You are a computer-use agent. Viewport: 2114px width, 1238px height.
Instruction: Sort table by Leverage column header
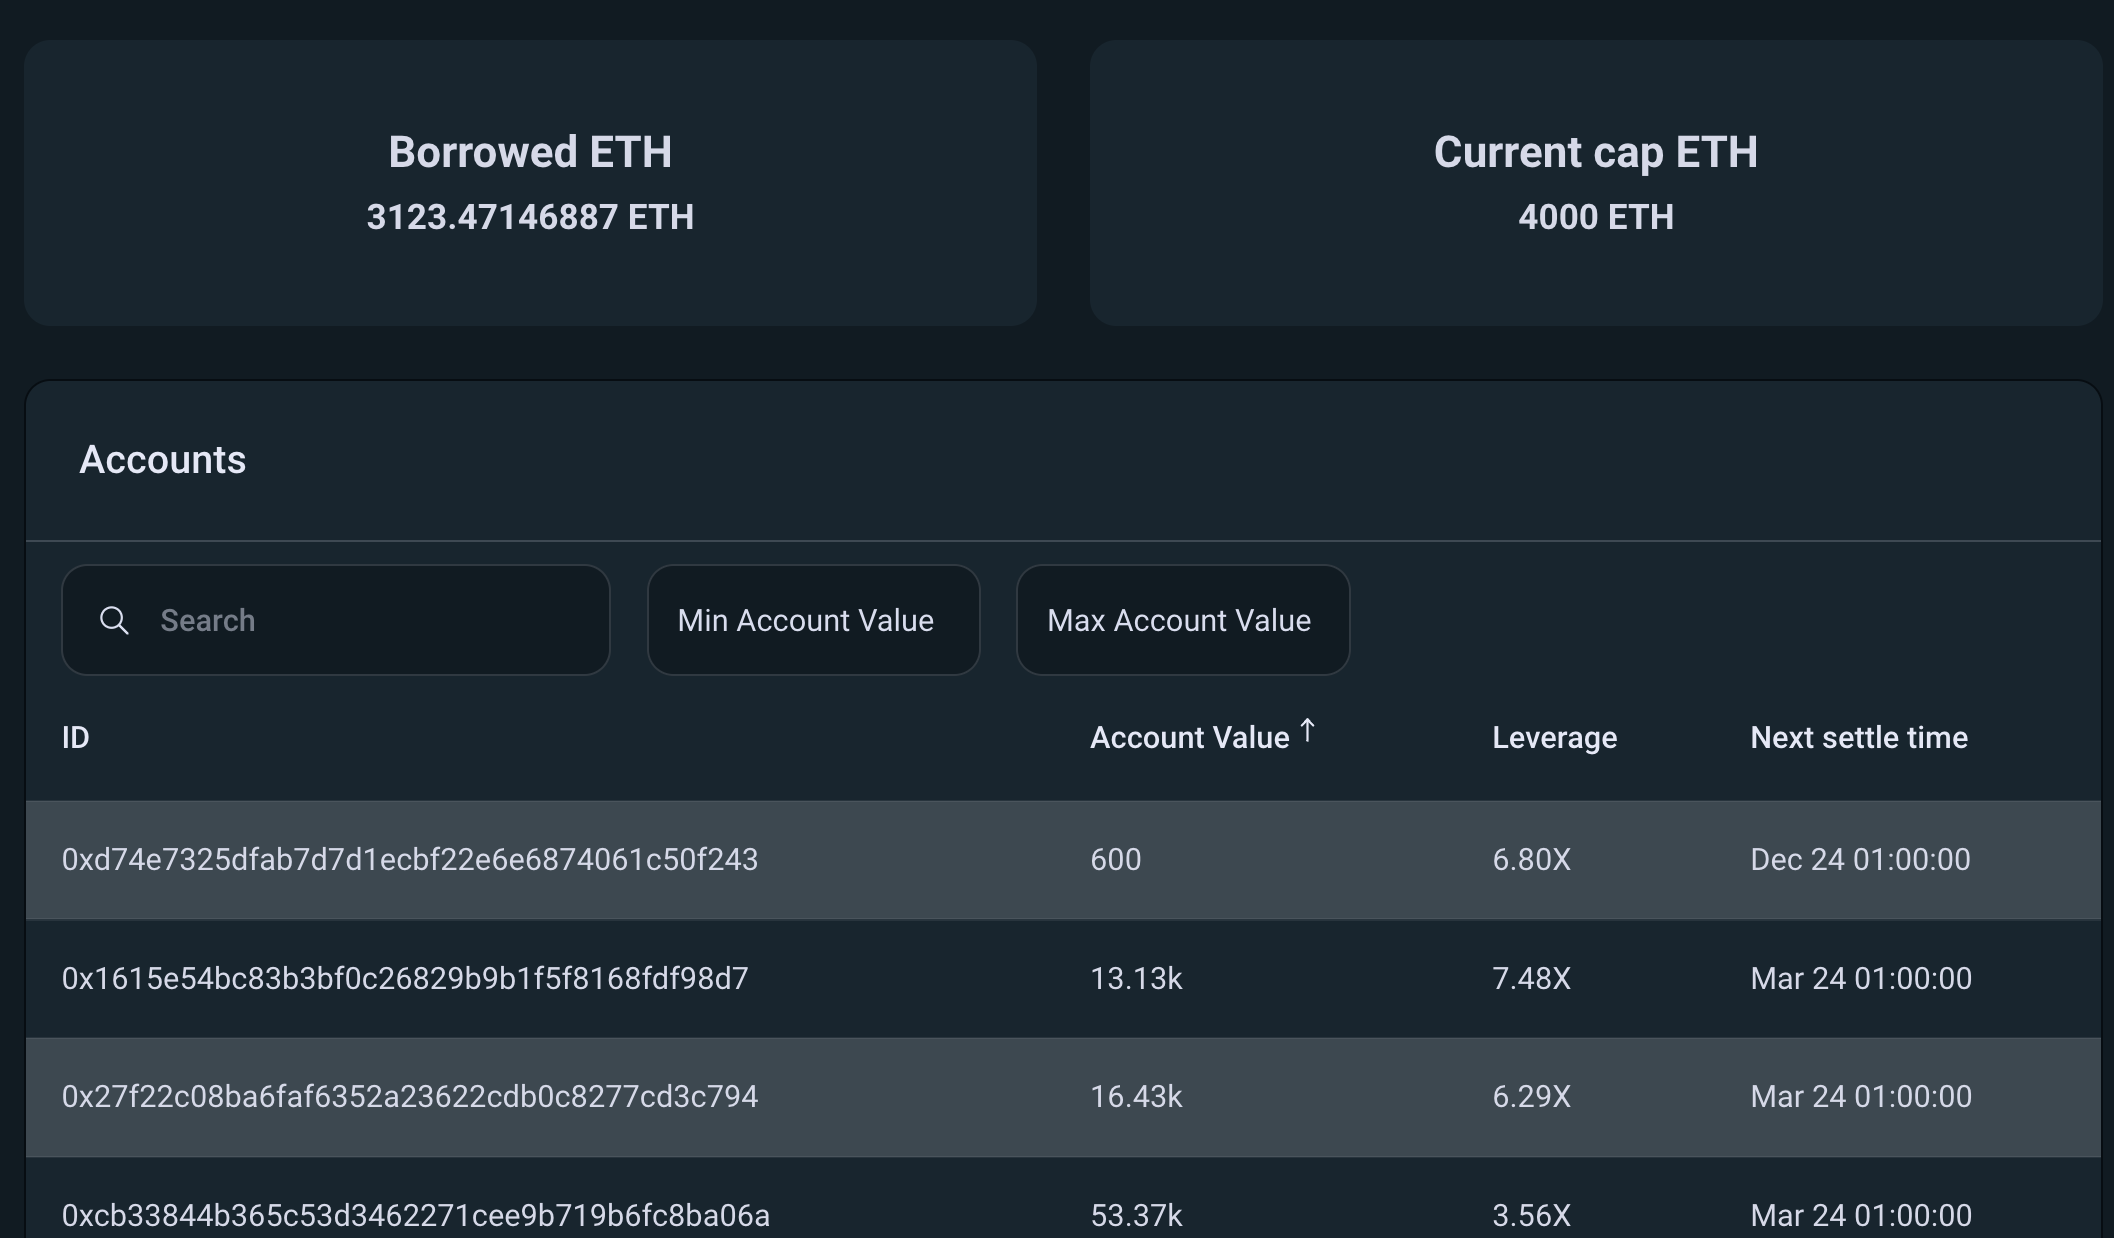[x=1554, y=738]
